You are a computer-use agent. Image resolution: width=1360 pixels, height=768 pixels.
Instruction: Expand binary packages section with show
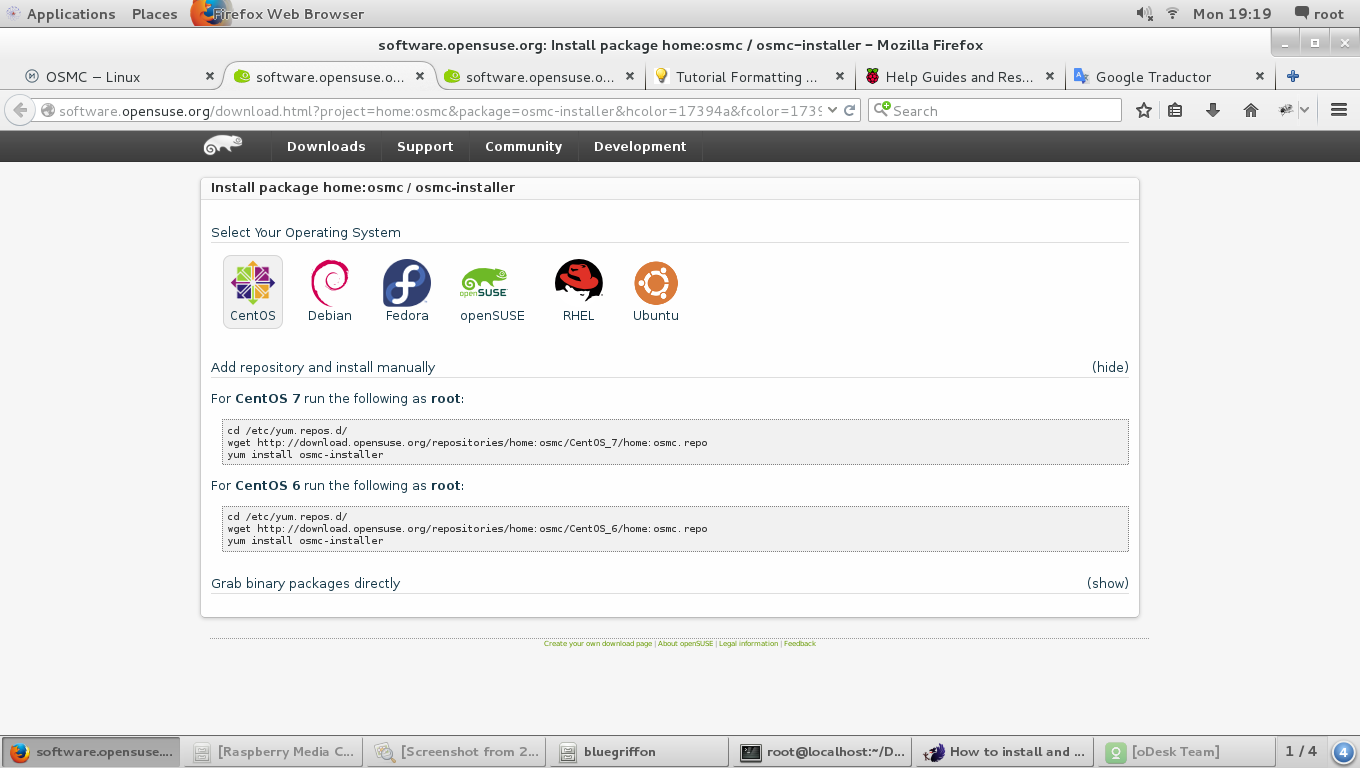click(1108, 583)
